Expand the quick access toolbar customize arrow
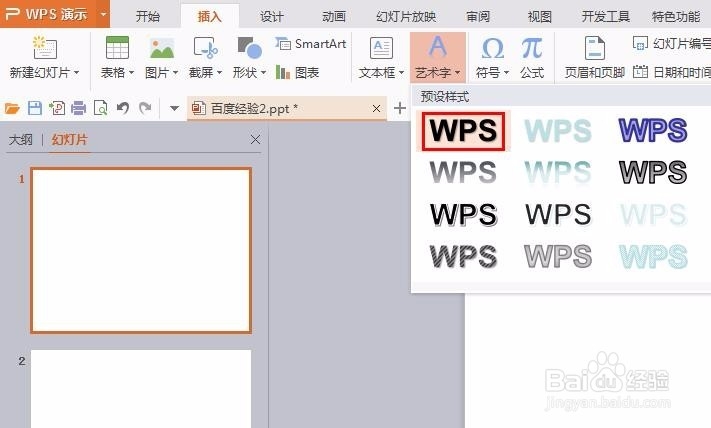This screenshot has height=428, width=711. click(174, 108)
